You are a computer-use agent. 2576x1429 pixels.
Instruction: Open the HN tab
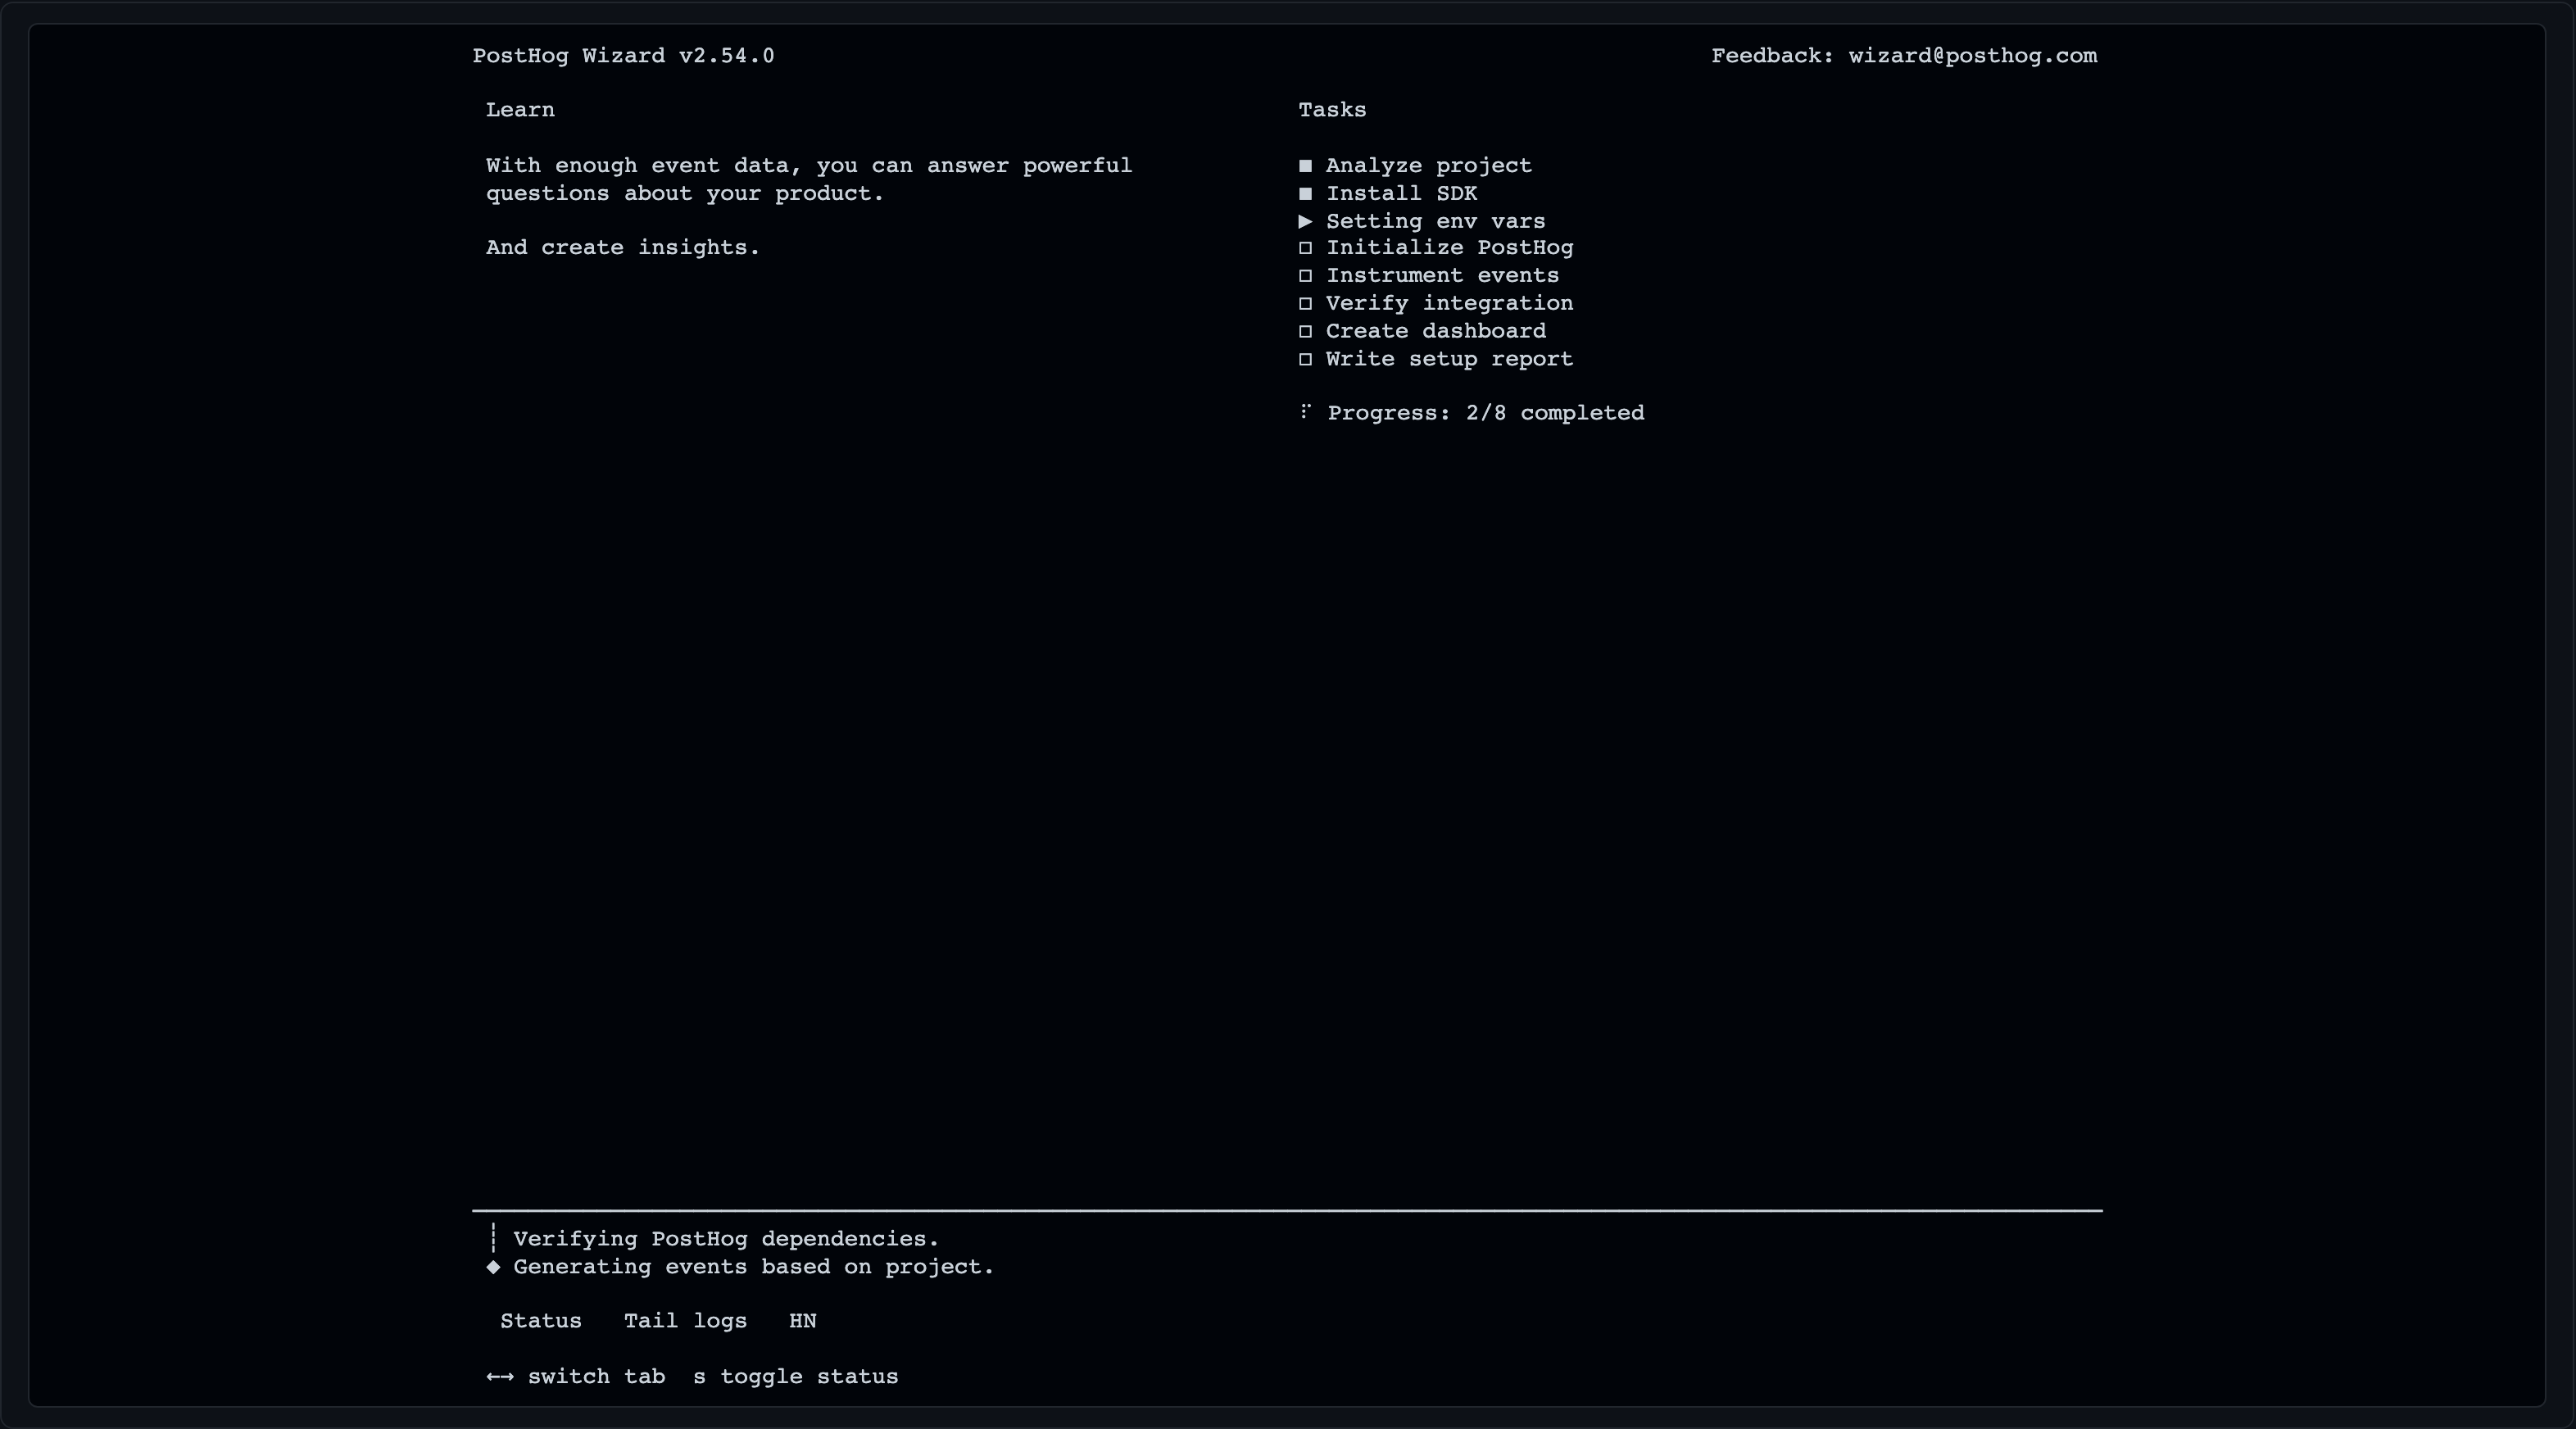[803, 1321]
